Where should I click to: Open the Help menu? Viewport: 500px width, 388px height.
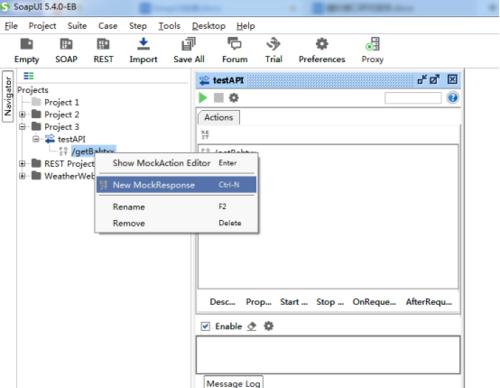click(x=246, y=26)
